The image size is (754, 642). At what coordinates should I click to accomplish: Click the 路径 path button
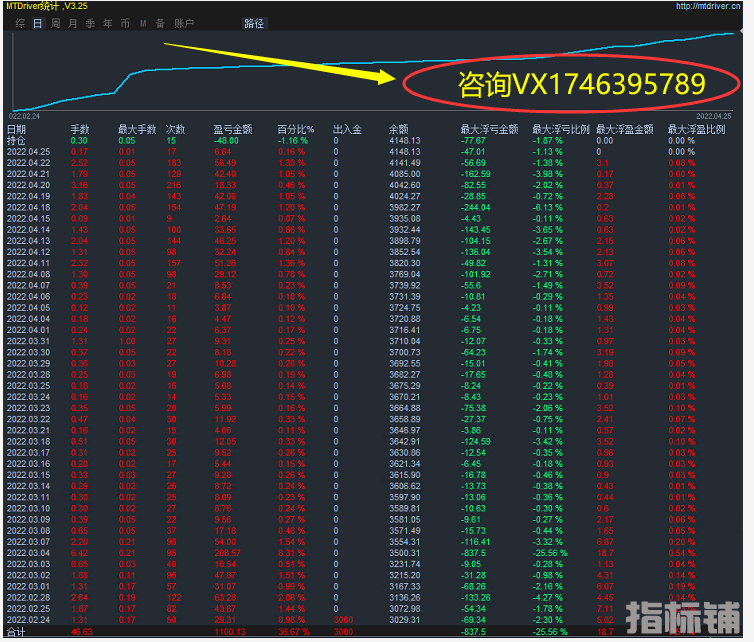point(256,22)
